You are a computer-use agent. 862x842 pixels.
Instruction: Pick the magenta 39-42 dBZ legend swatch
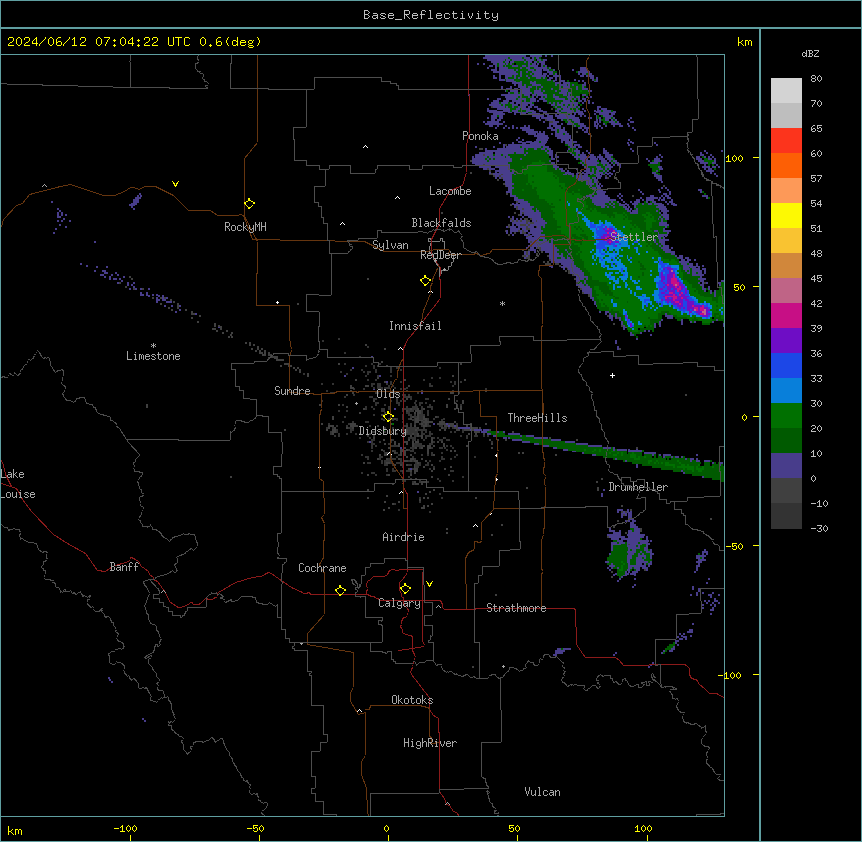pyautogui.click(x=786, y=315)
